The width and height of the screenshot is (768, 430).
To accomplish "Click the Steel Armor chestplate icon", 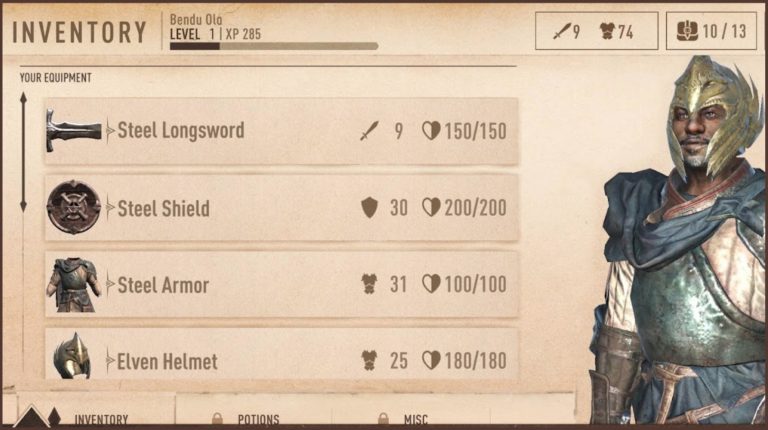I will pyautogui.click(x=74, y=285).
